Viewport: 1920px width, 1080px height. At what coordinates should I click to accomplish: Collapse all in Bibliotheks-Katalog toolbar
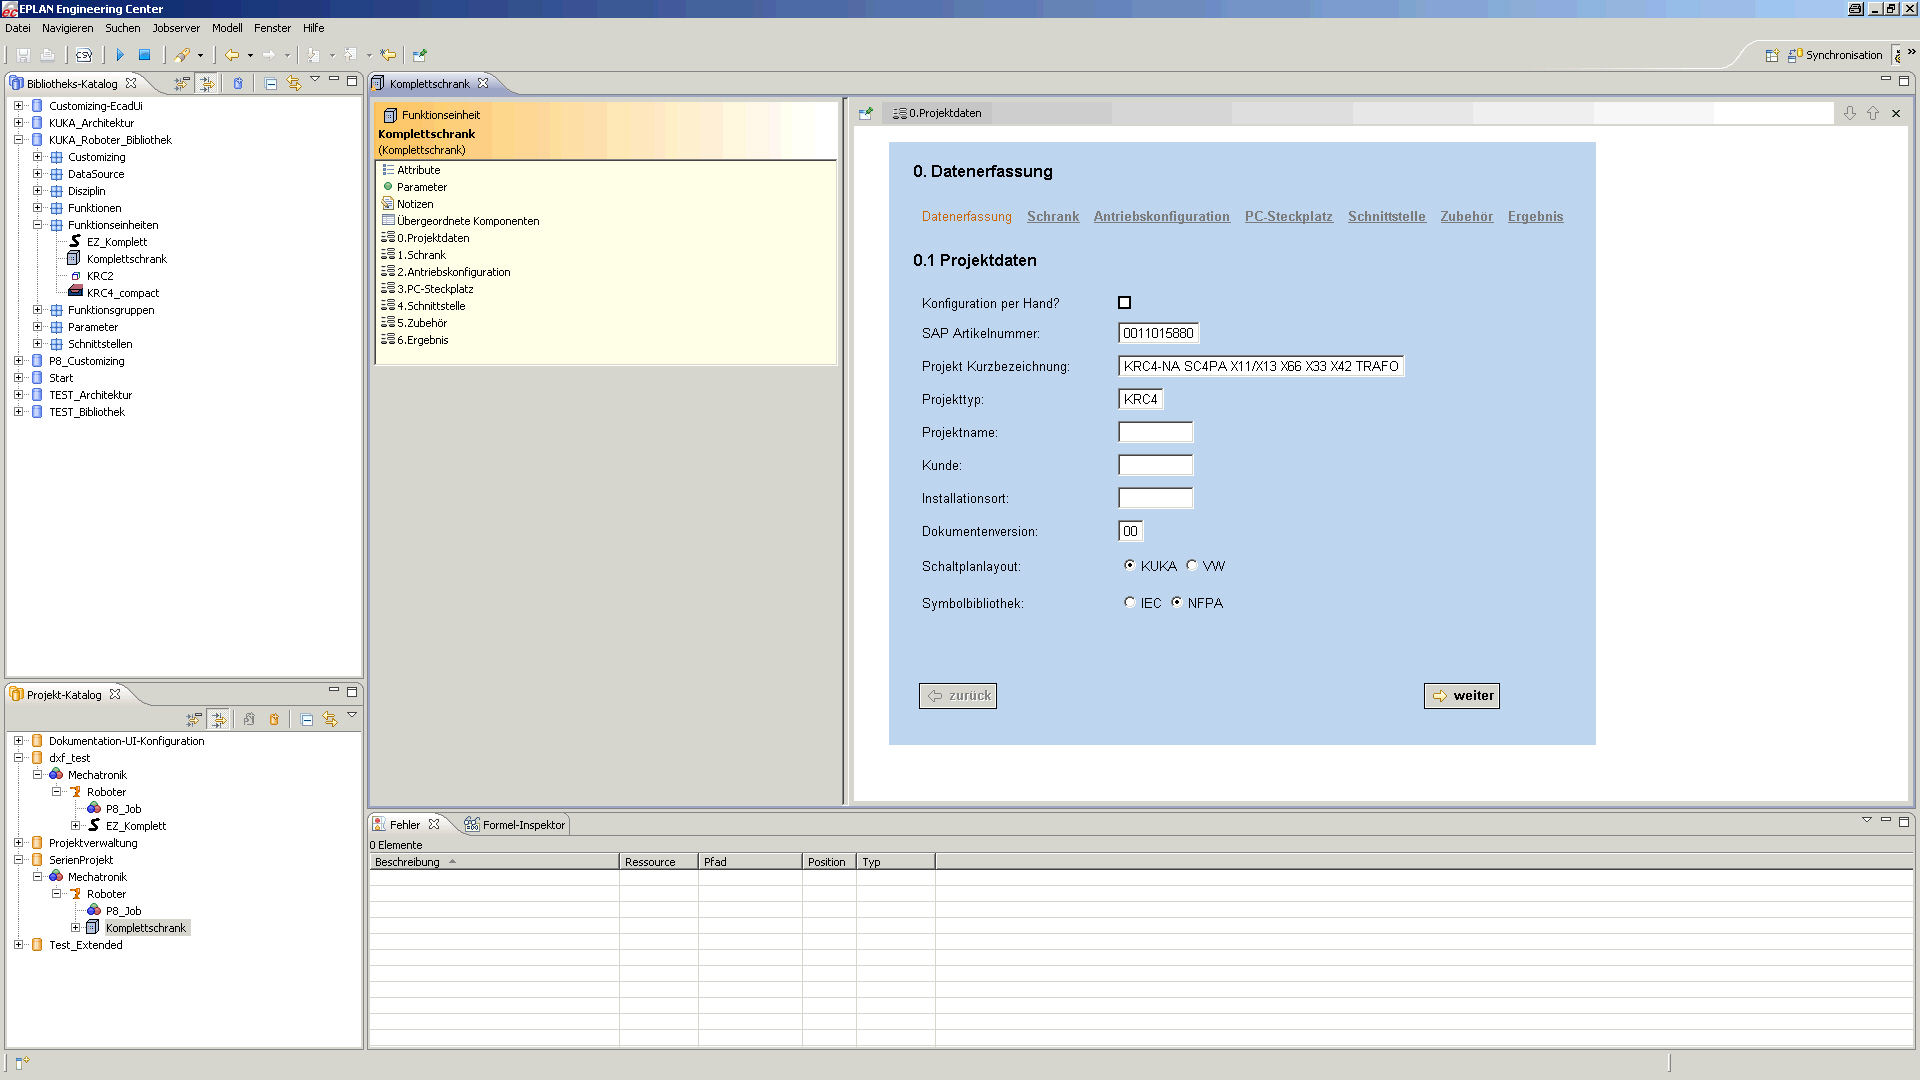(x=271, y=84)
